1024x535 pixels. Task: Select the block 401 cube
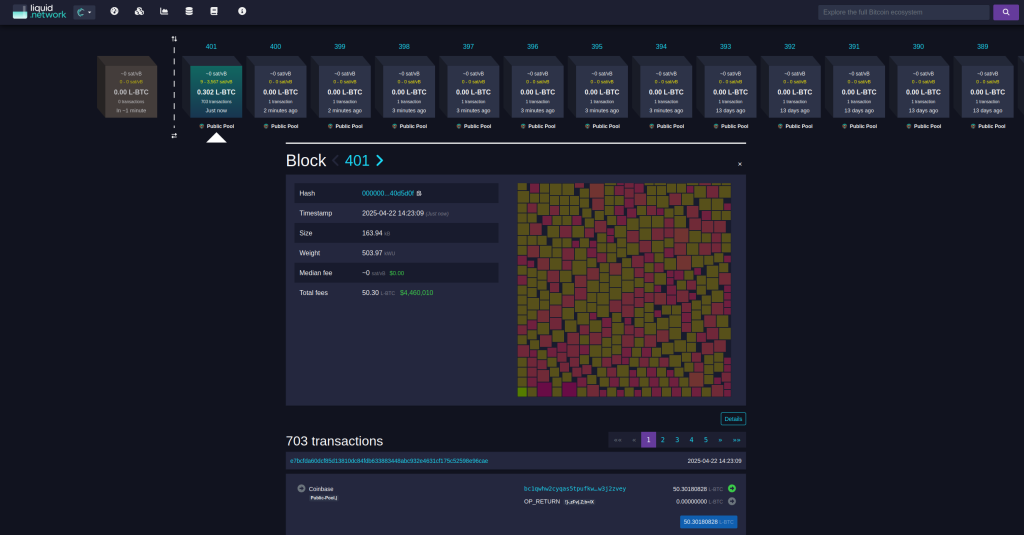coord(213,87)
